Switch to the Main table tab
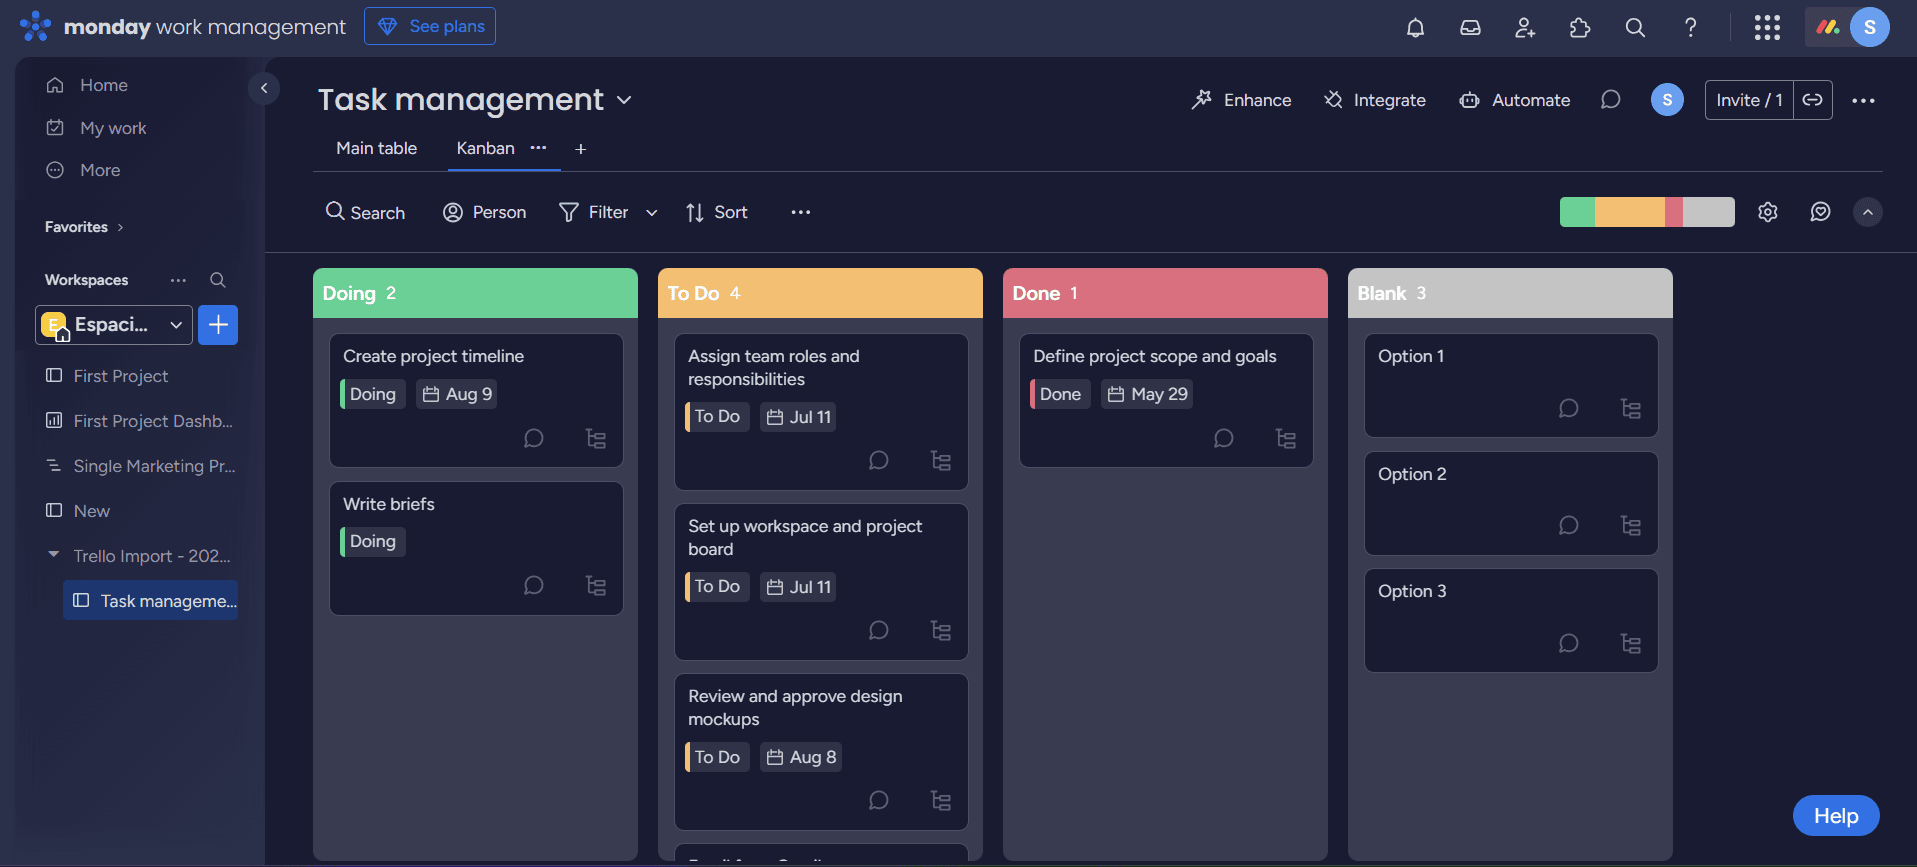The image size is (1917, 867). [376, 148]
